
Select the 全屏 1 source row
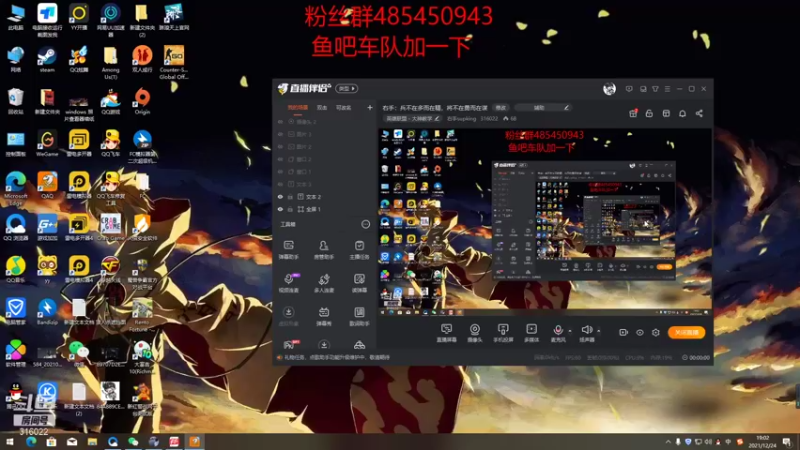point(324,209)
